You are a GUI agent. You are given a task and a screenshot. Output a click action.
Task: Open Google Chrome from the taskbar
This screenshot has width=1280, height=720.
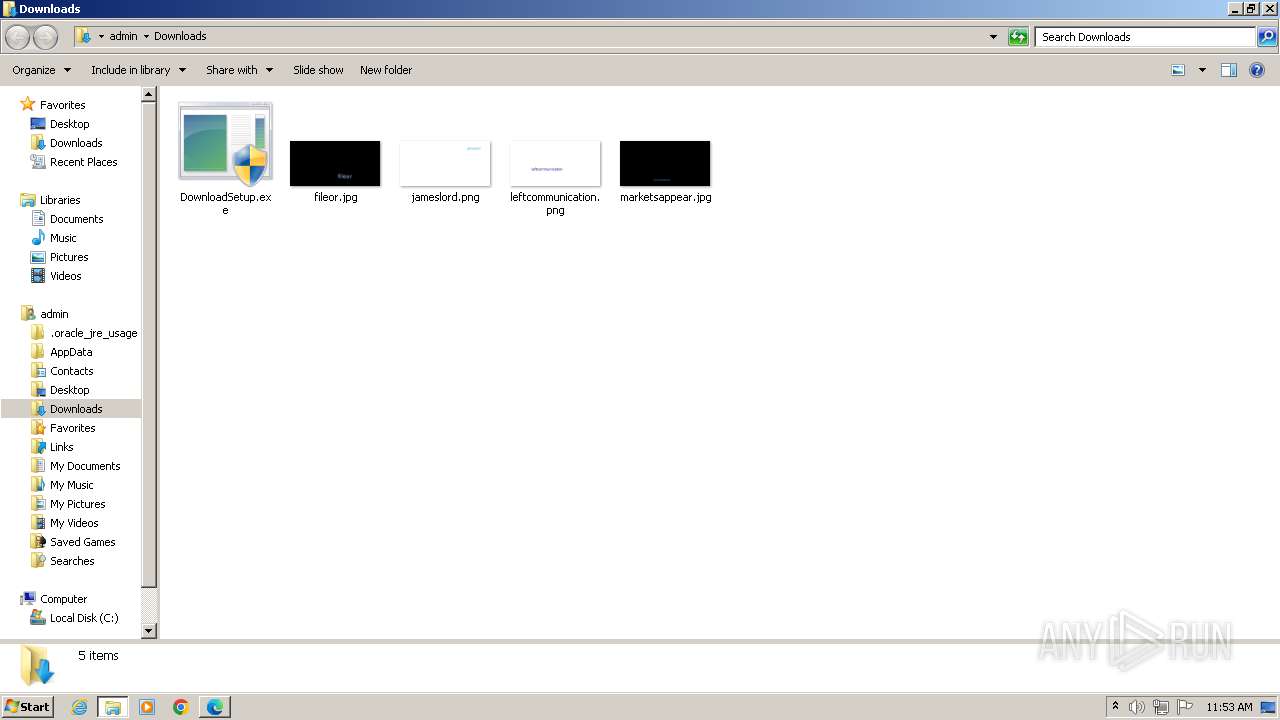[x=181, y=707]
